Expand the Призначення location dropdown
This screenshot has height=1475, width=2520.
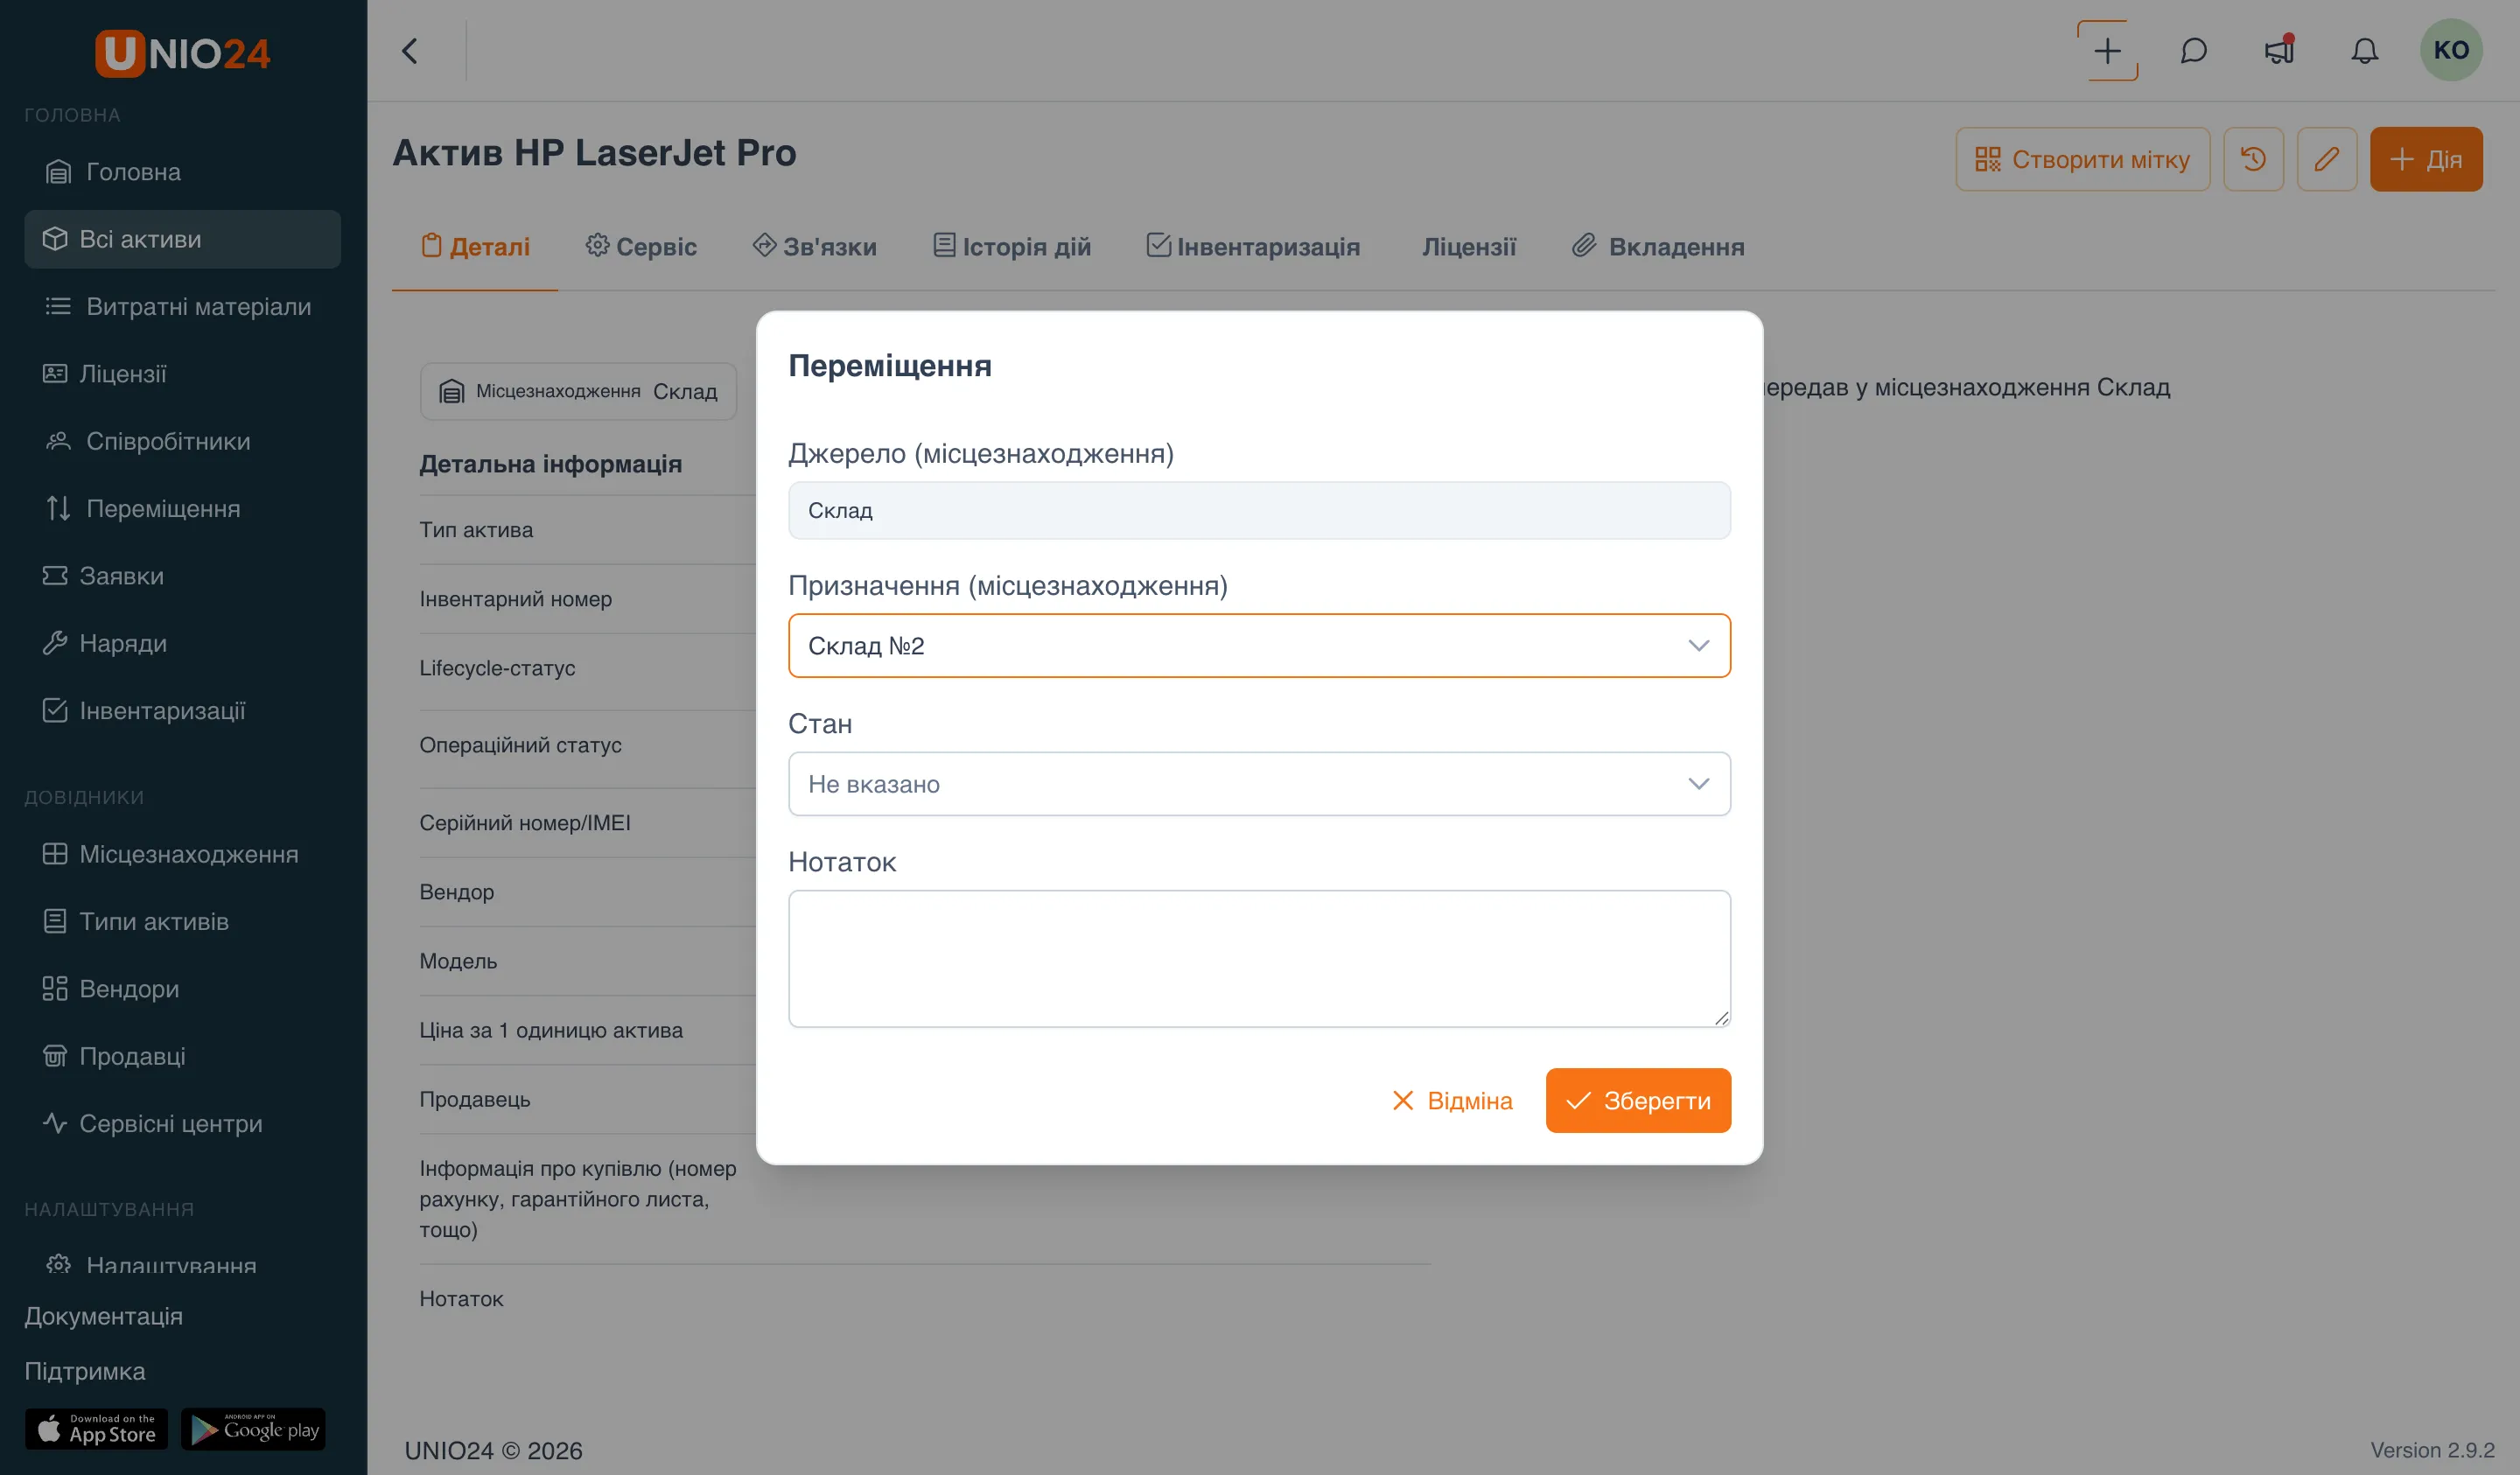pos(1259,646)
